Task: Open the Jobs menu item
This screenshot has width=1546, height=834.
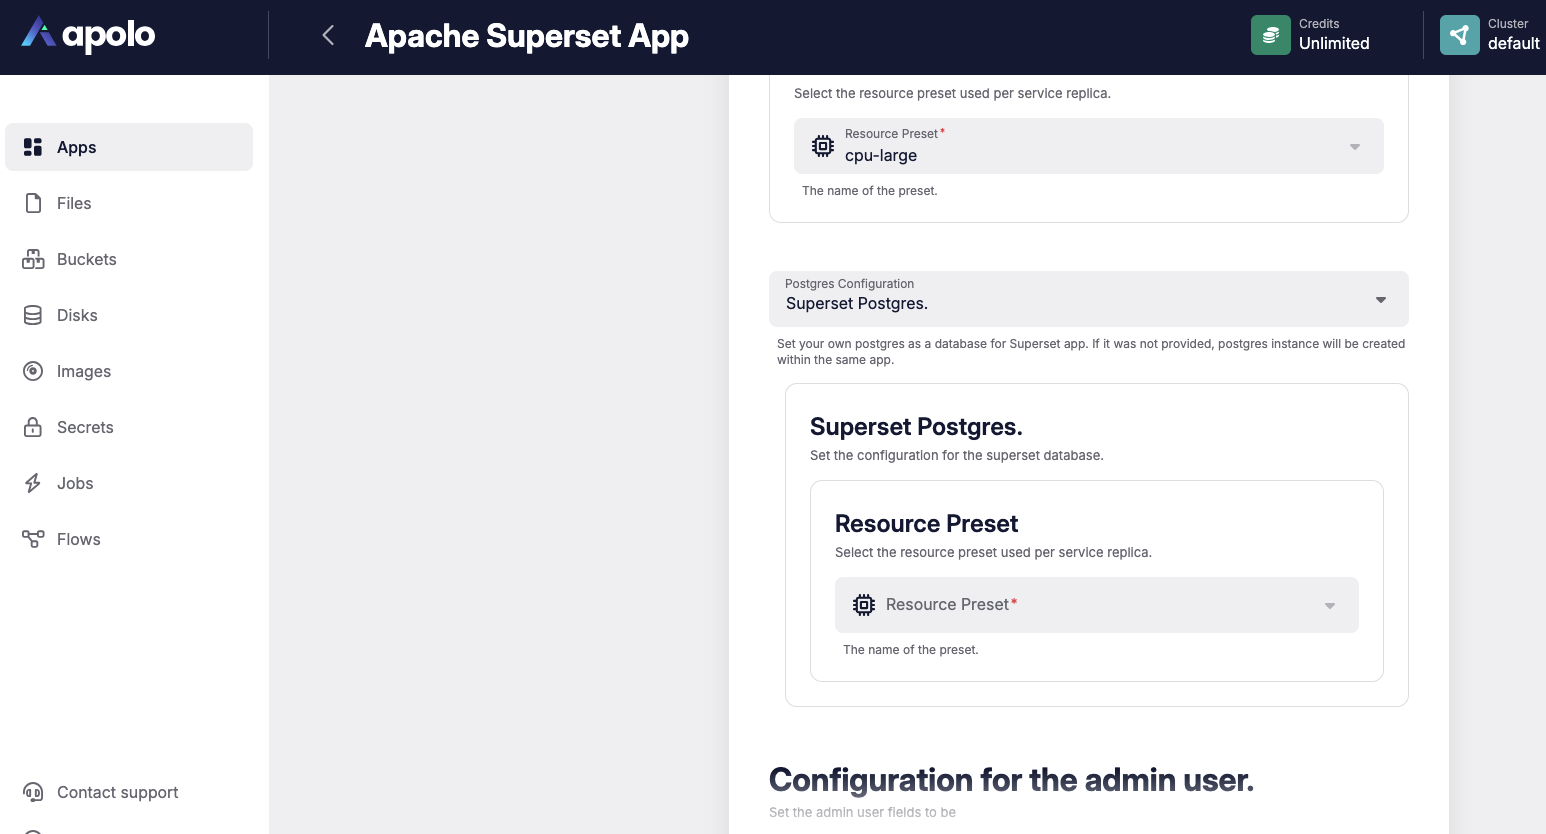Action: tap(75, 483)
